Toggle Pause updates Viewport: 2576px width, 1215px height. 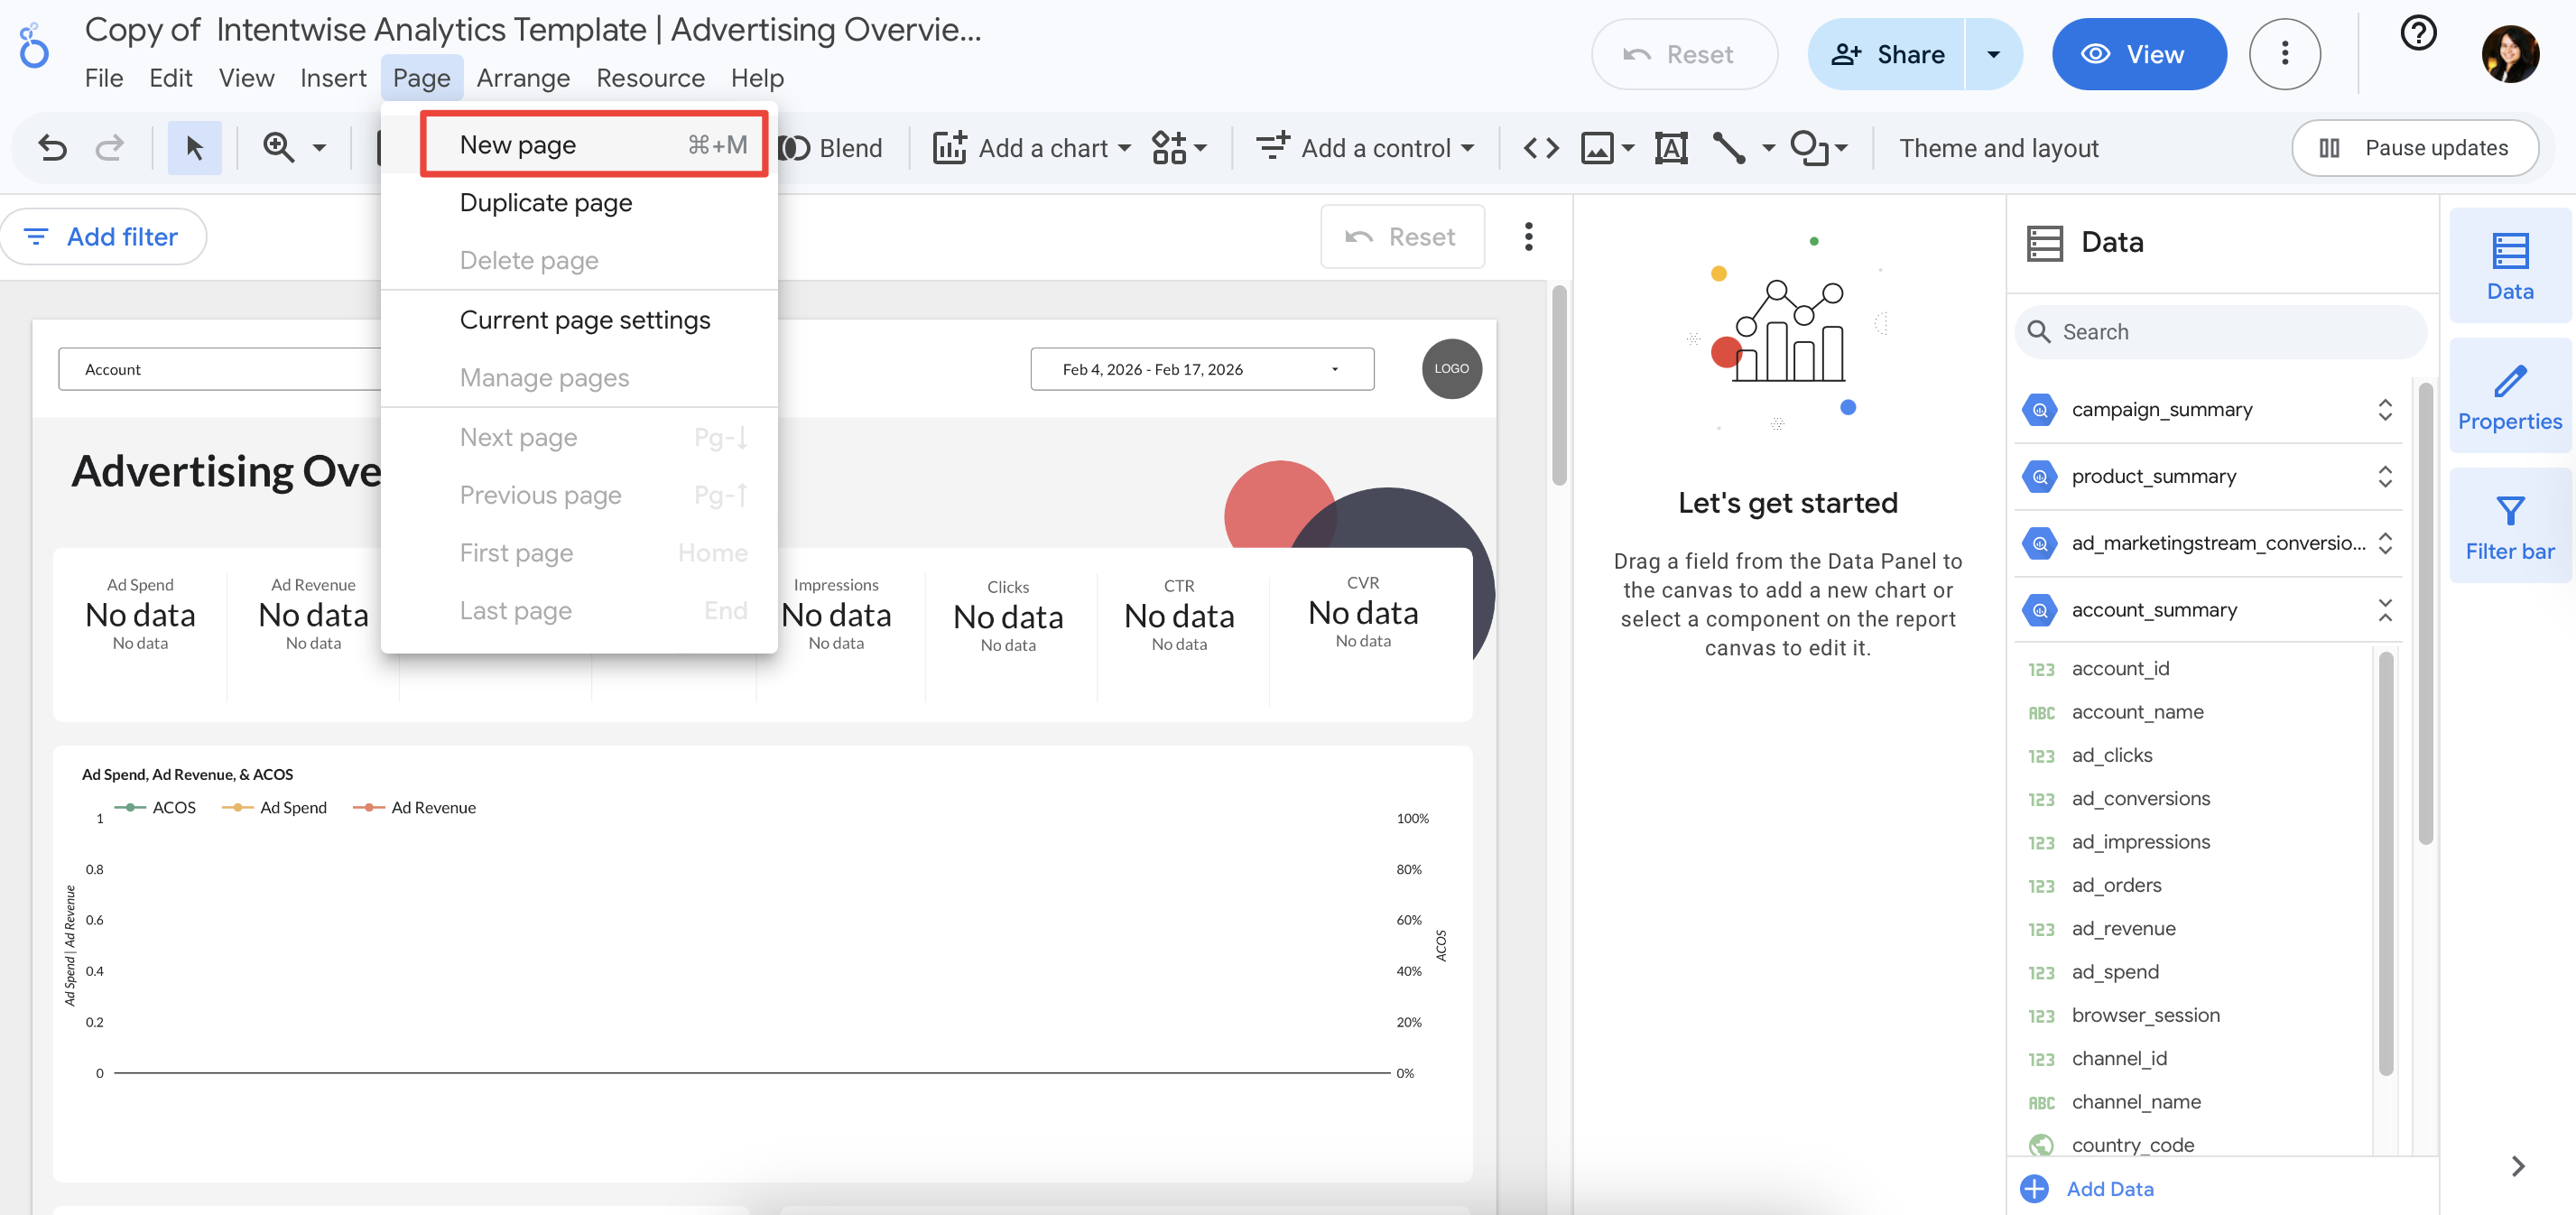pos(2414,148)
